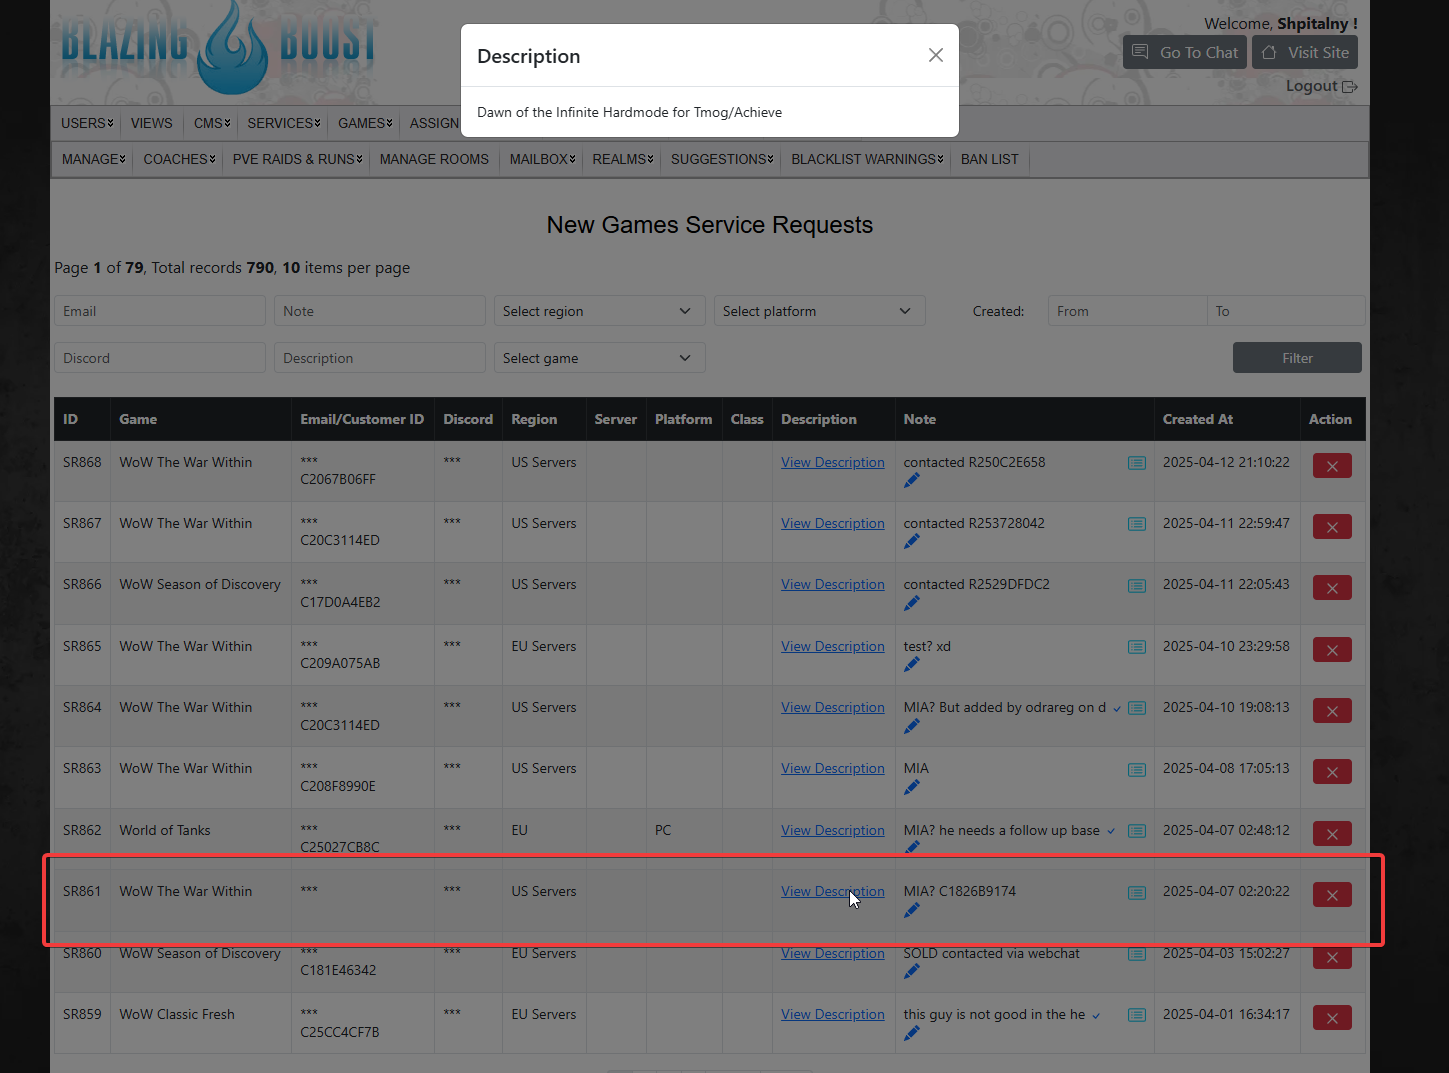The height and width of the screenshot is (1073, 1449).
Task: Expand the REALMS submenu
Action: (622, 159)
